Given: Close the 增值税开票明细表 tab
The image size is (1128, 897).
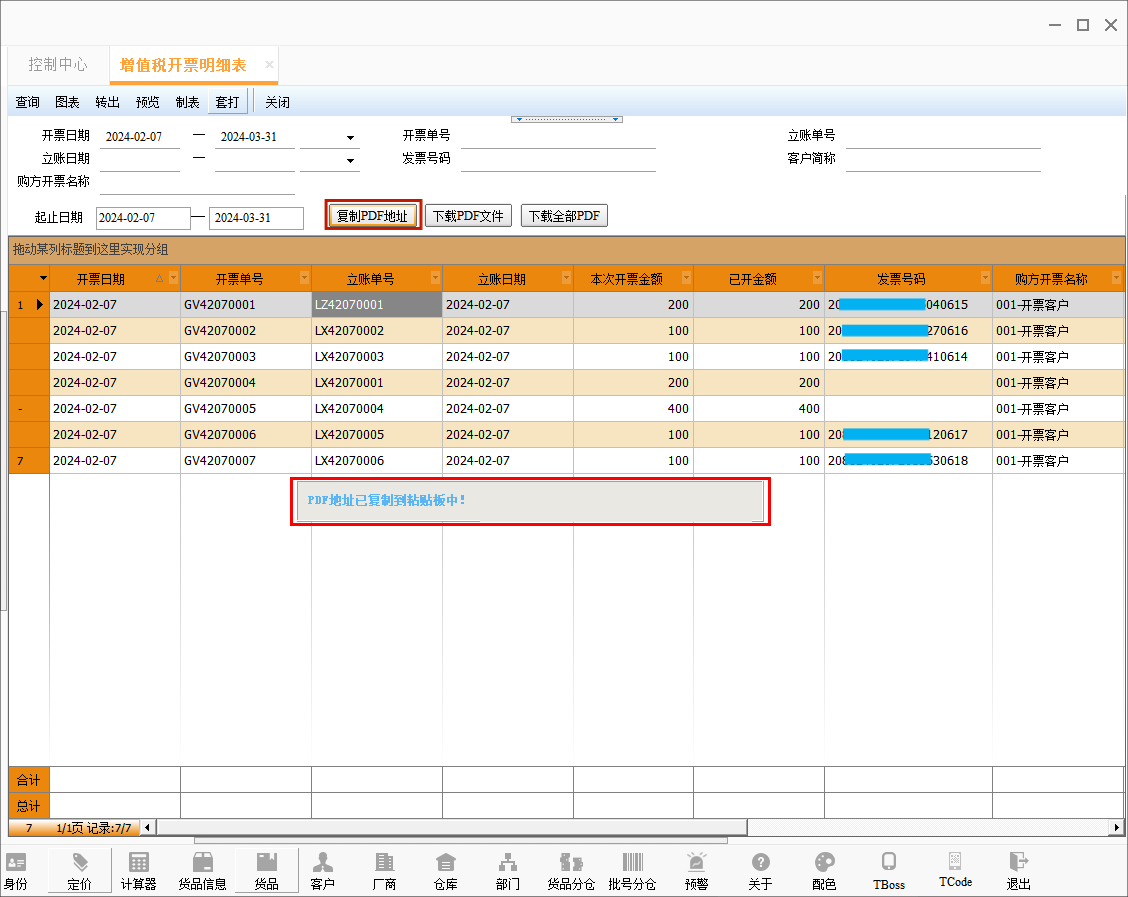Looking at the screenshot, I should [x=269, y=64].
